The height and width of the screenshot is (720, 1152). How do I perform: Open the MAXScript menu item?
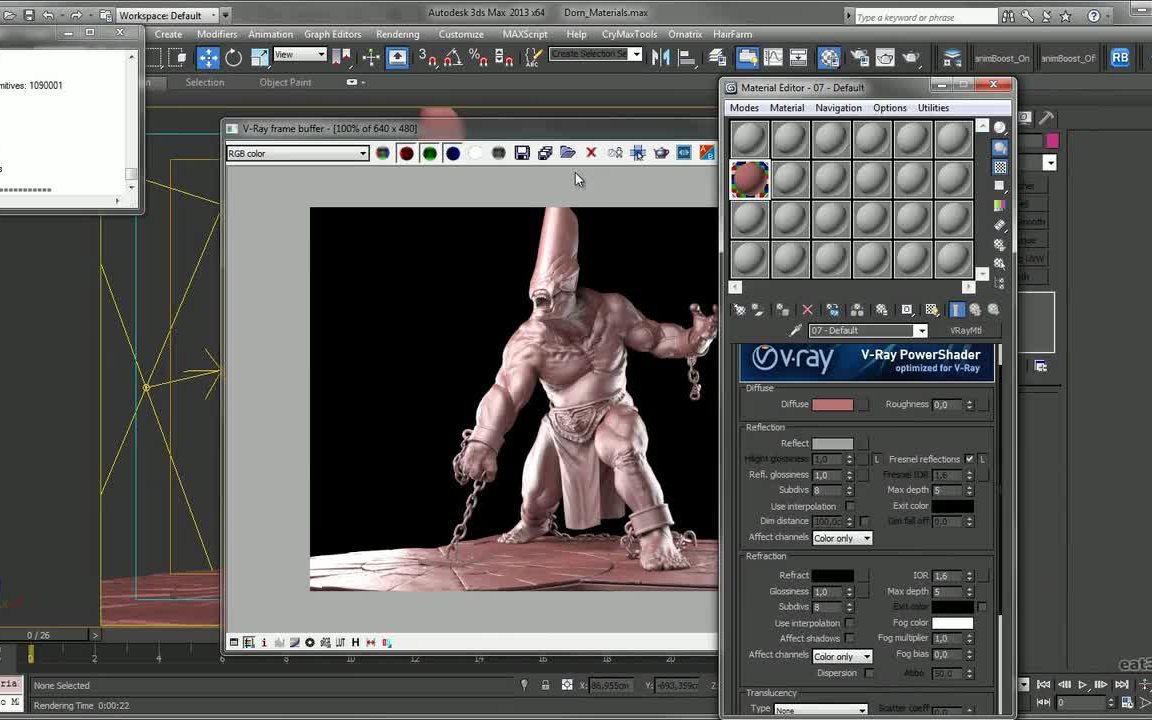524,34
